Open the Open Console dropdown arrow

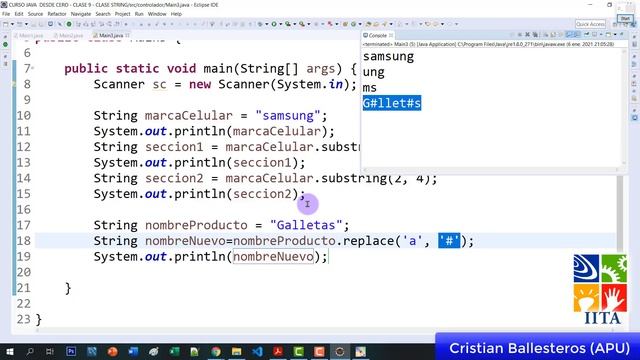pos(615,35)
